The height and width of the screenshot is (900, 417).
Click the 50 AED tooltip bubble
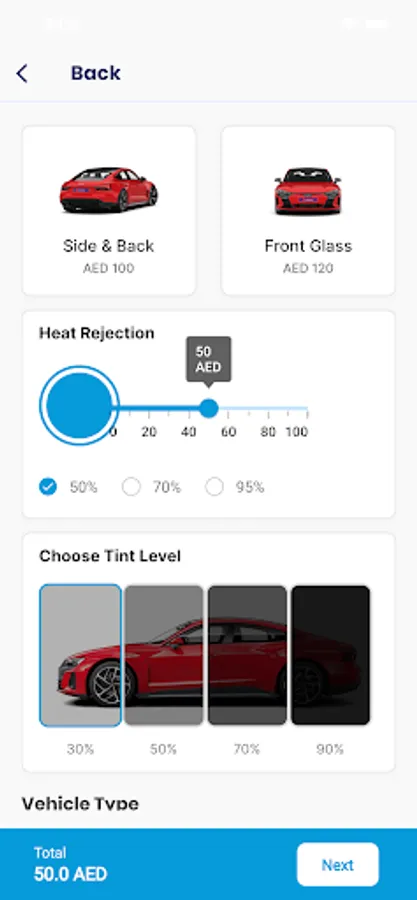point(208,360)
